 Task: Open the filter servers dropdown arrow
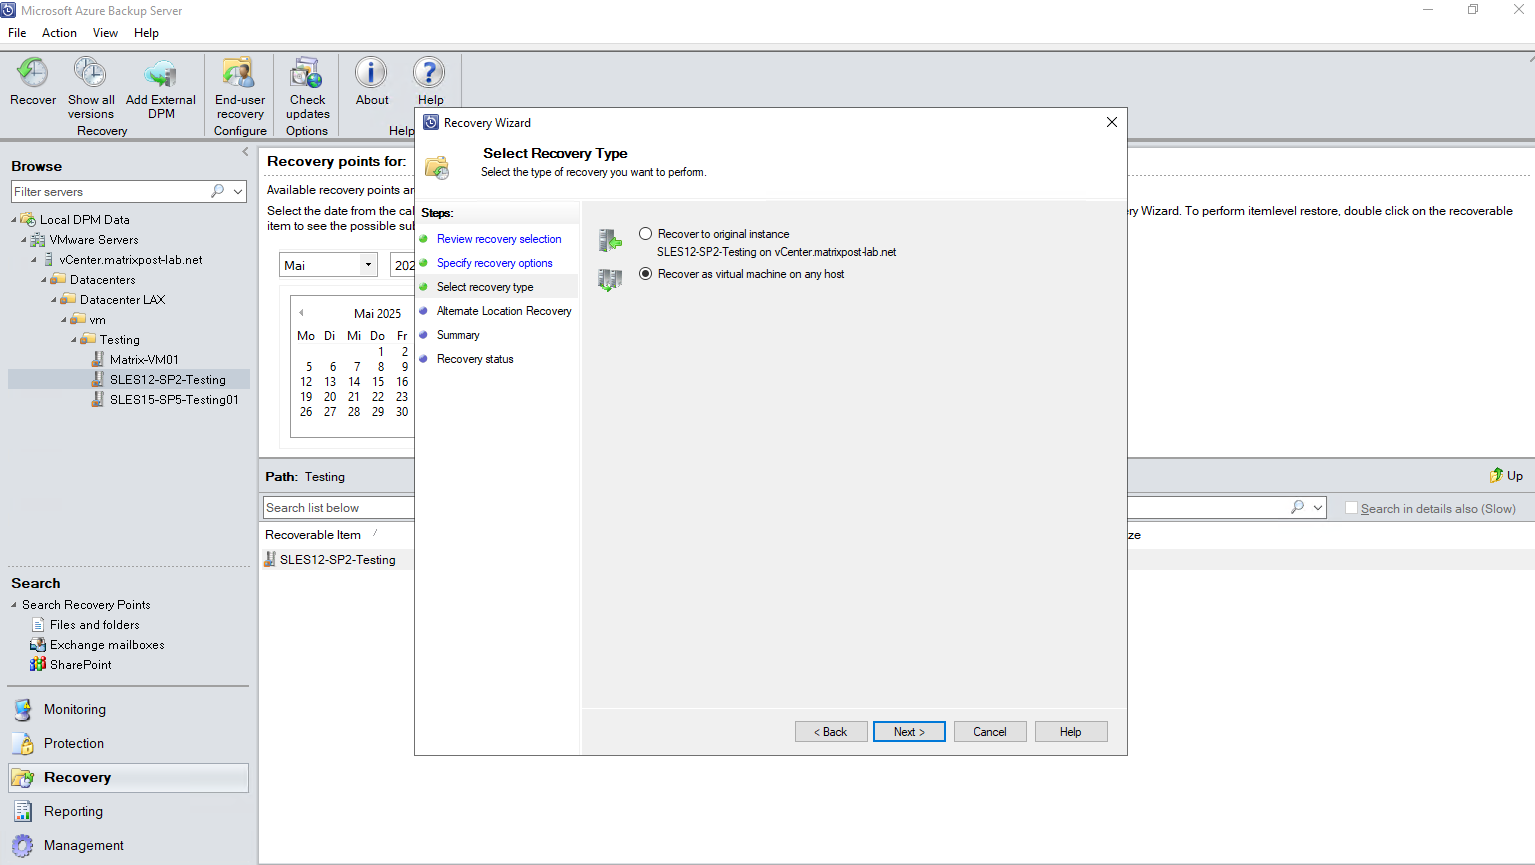[238, 191]
